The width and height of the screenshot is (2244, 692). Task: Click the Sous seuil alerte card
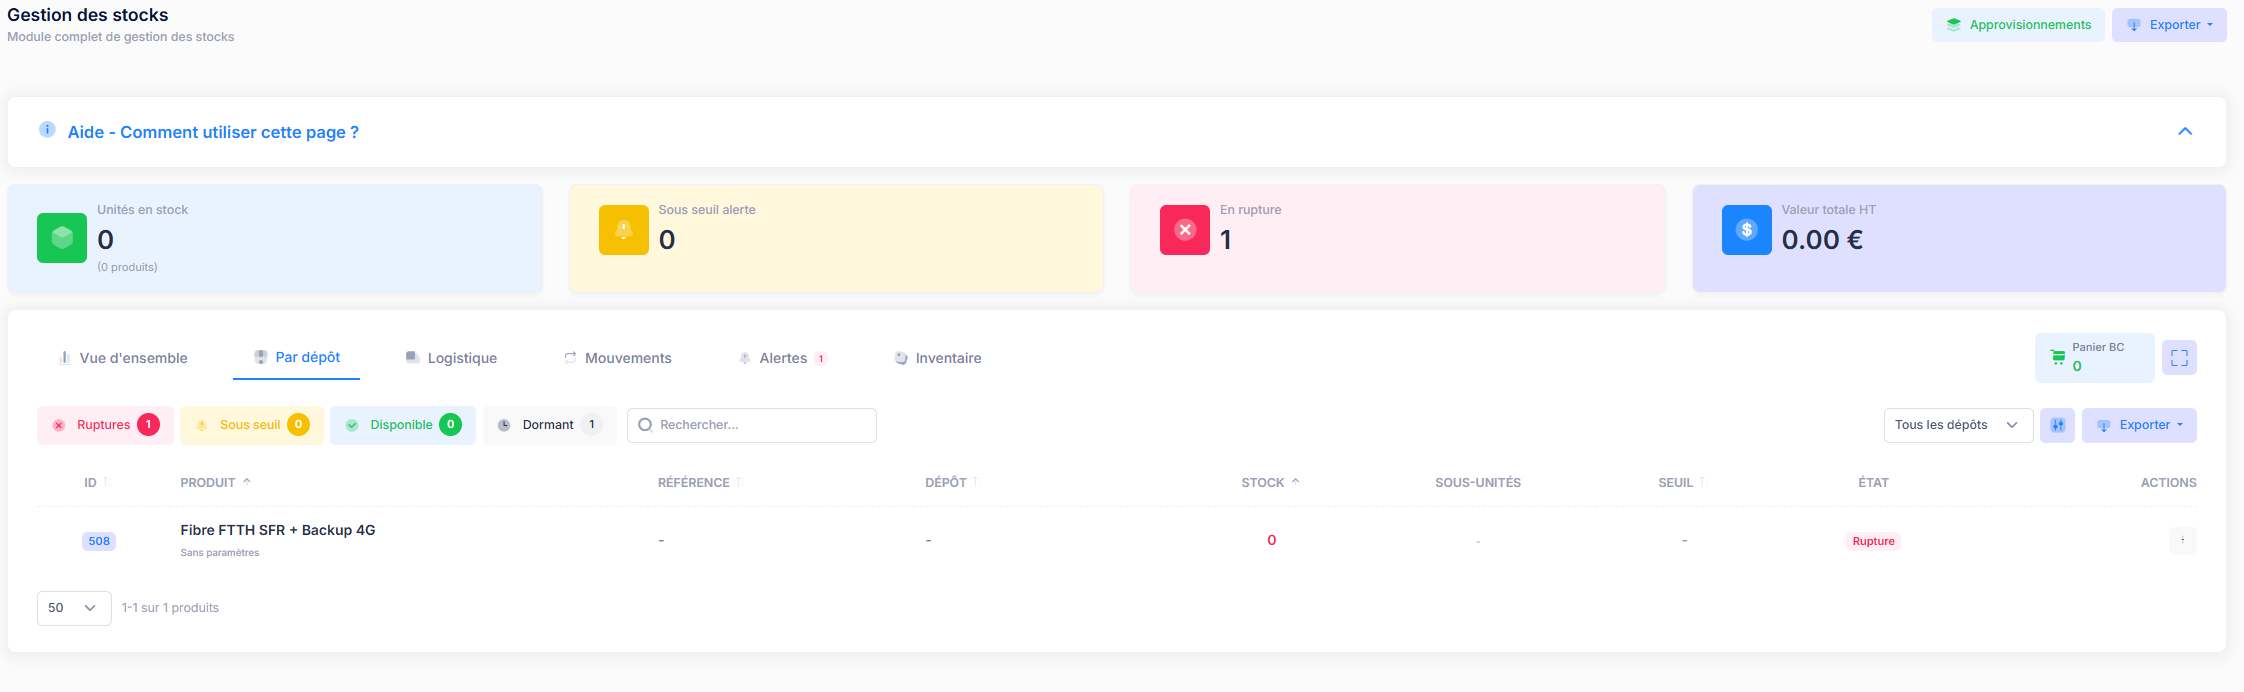coord(836,238)
